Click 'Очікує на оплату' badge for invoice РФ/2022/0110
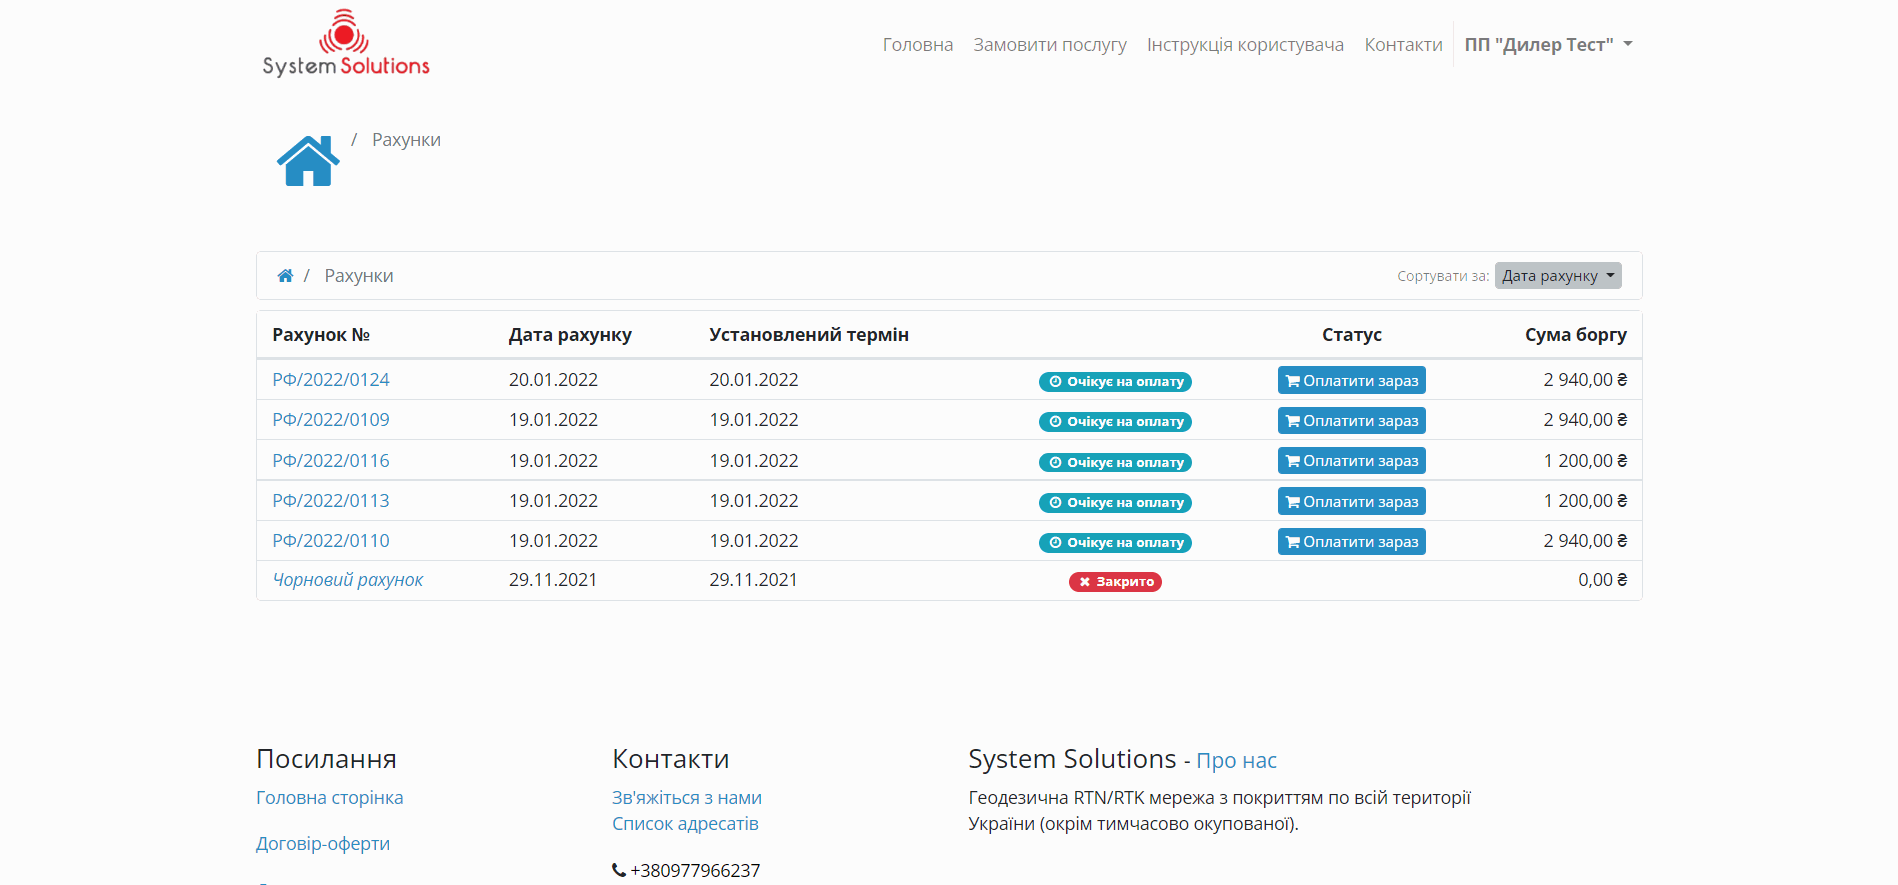1898x885 pixels. click(1115, 542)
